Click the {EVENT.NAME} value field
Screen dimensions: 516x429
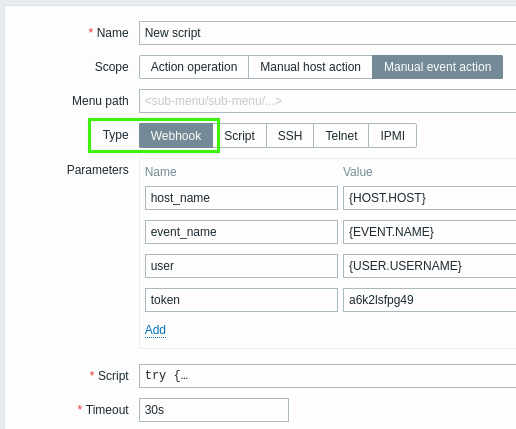pyautogui.click(x=430, y=232)
